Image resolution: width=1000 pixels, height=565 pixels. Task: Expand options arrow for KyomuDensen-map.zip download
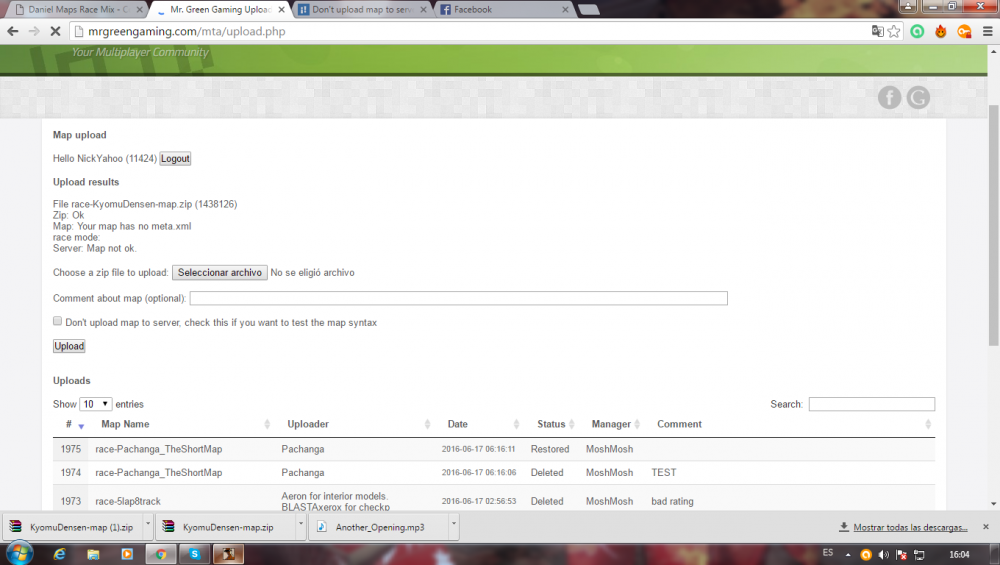tap(299, 525)
